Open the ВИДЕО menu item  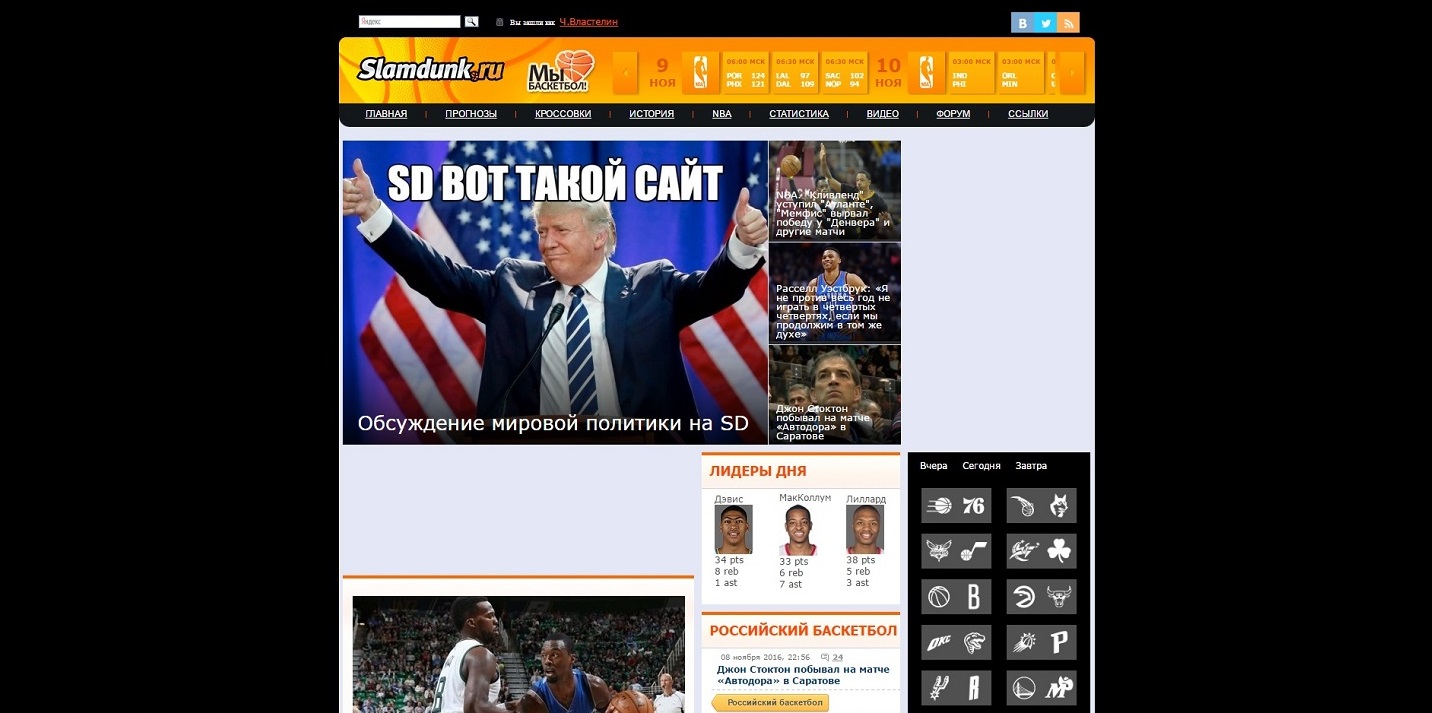point(882,114)
